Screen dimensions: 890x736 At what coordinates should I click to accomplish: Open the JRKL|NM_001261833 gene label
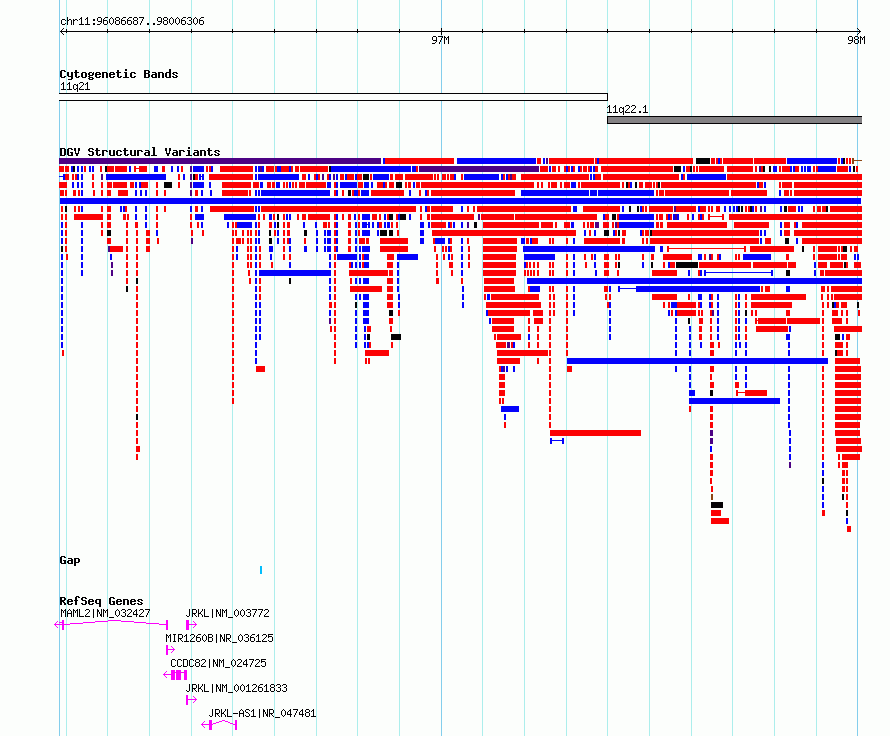click(x=237, y=688)
